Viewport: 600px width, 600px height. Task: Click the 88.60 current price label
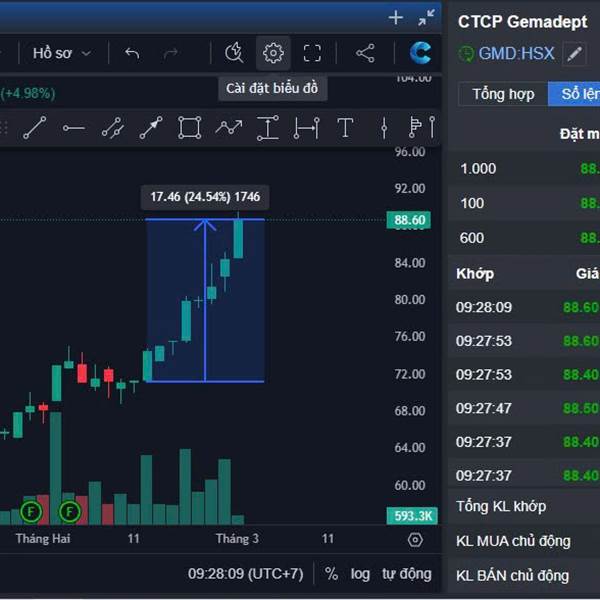coord(409,220)
